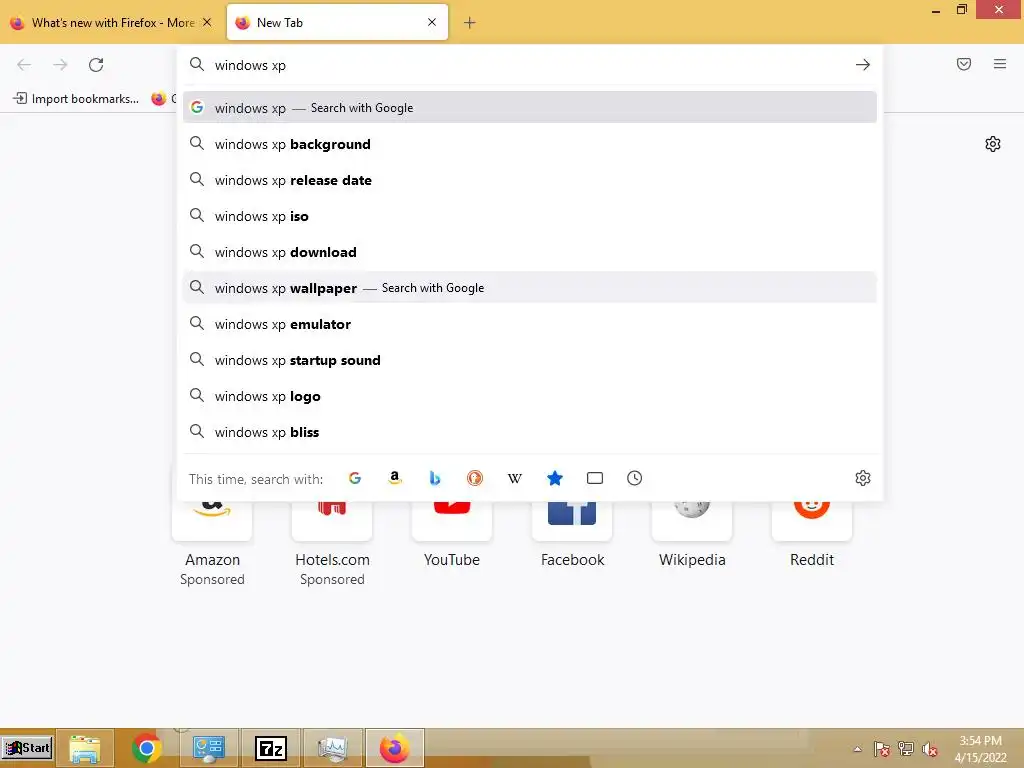Search this time with Amazon icon
1024x768 pixels.
394,478
